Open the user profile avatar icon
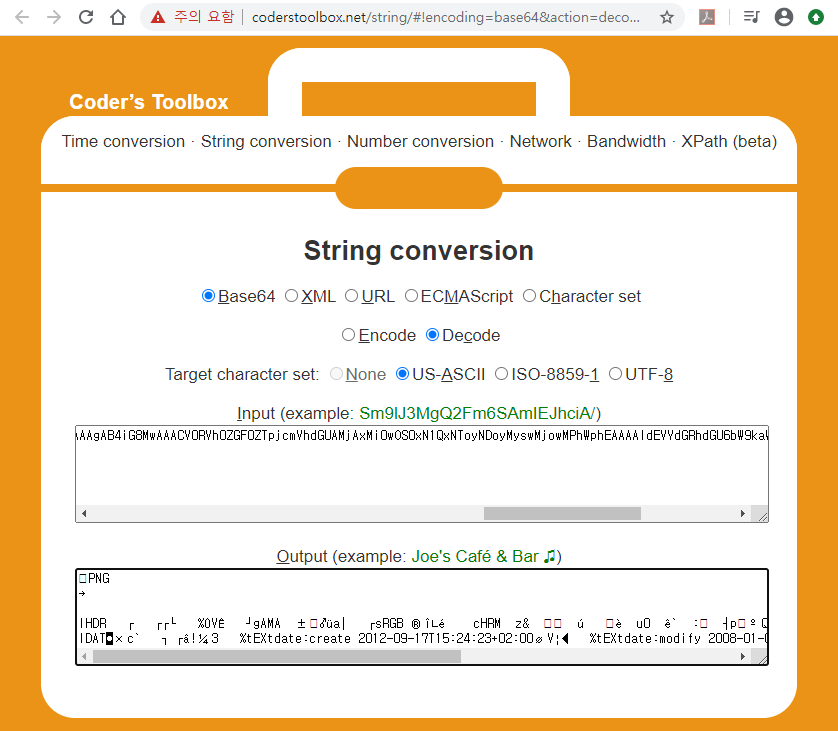Screen dimensions: 838x731 point(783,17)
